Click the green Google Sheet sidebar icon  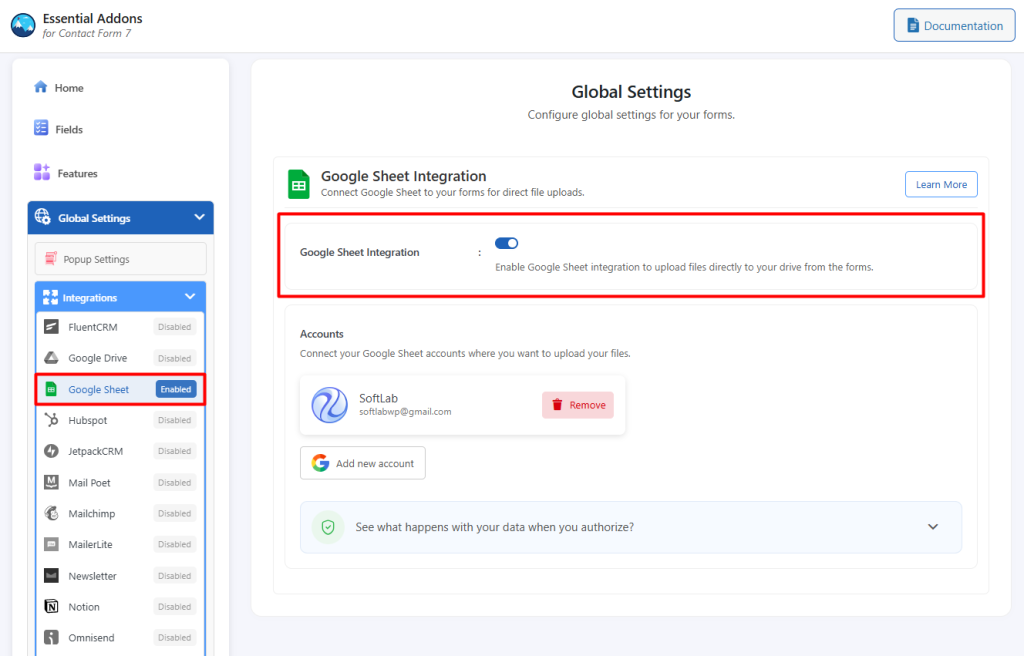click(x=51, y=389)
